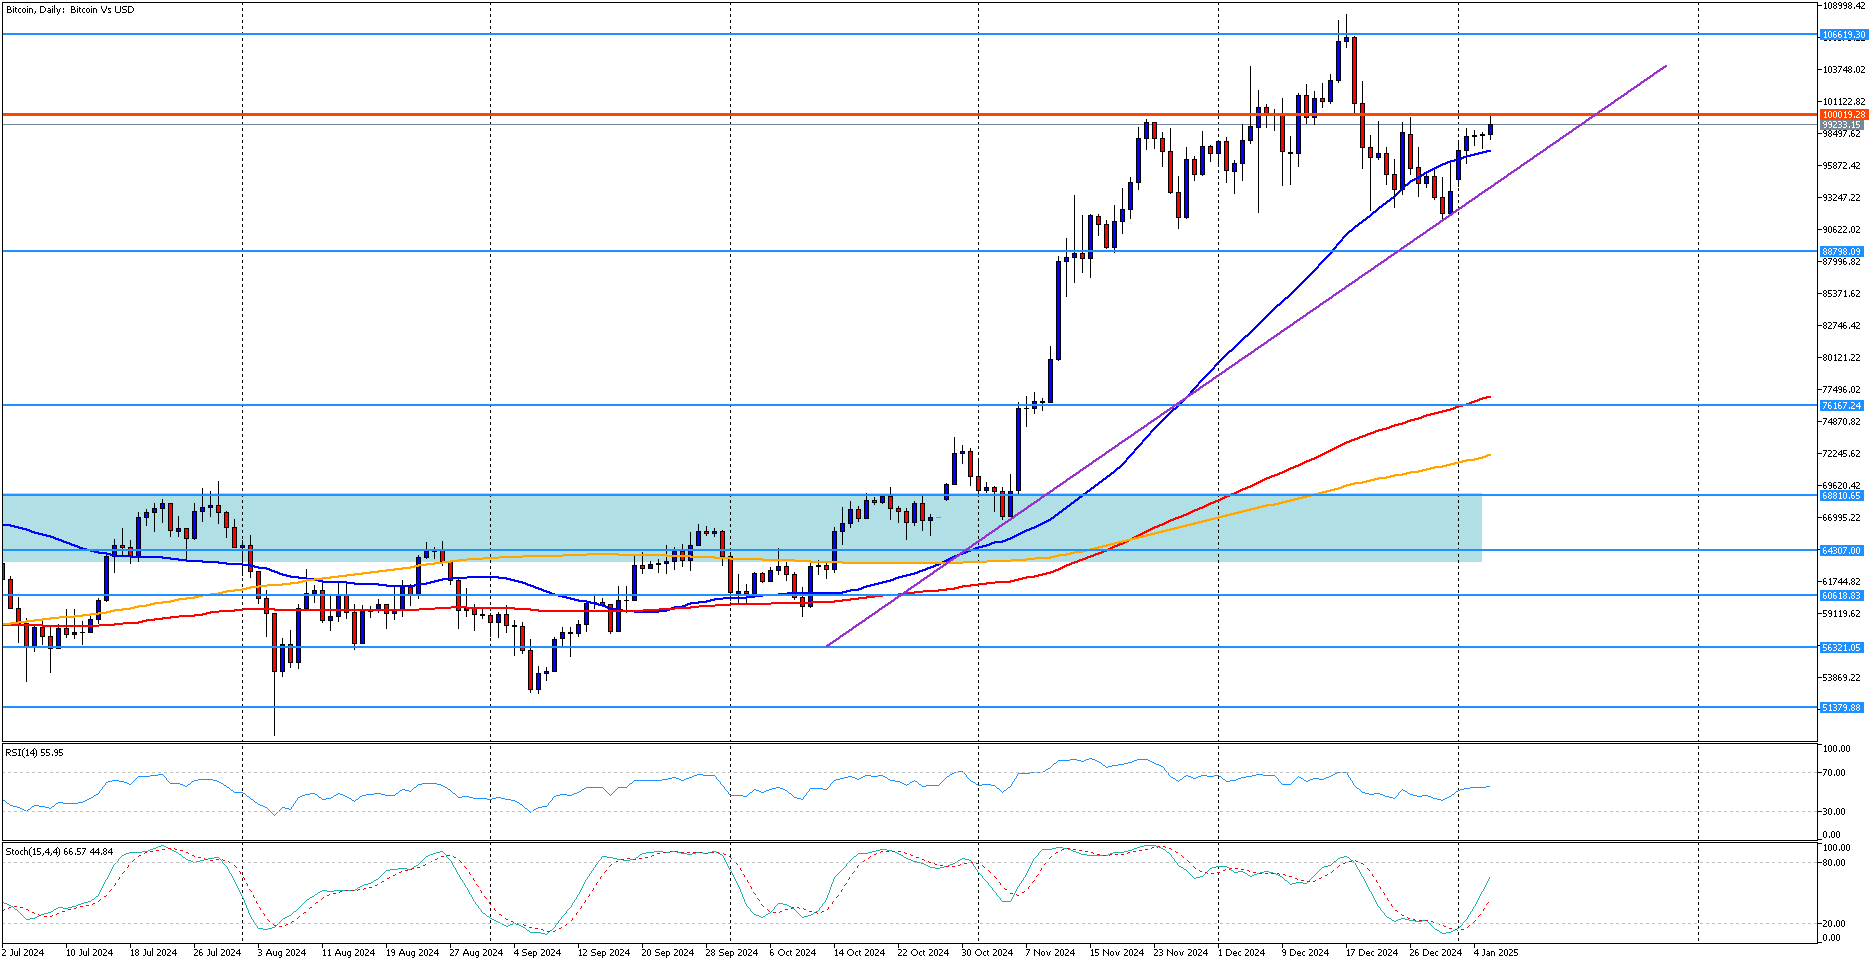The width and height of the screenshot is (1875, 964).
Task: Select the 106619.30 horizontal level label
Action: (1843, 35)
